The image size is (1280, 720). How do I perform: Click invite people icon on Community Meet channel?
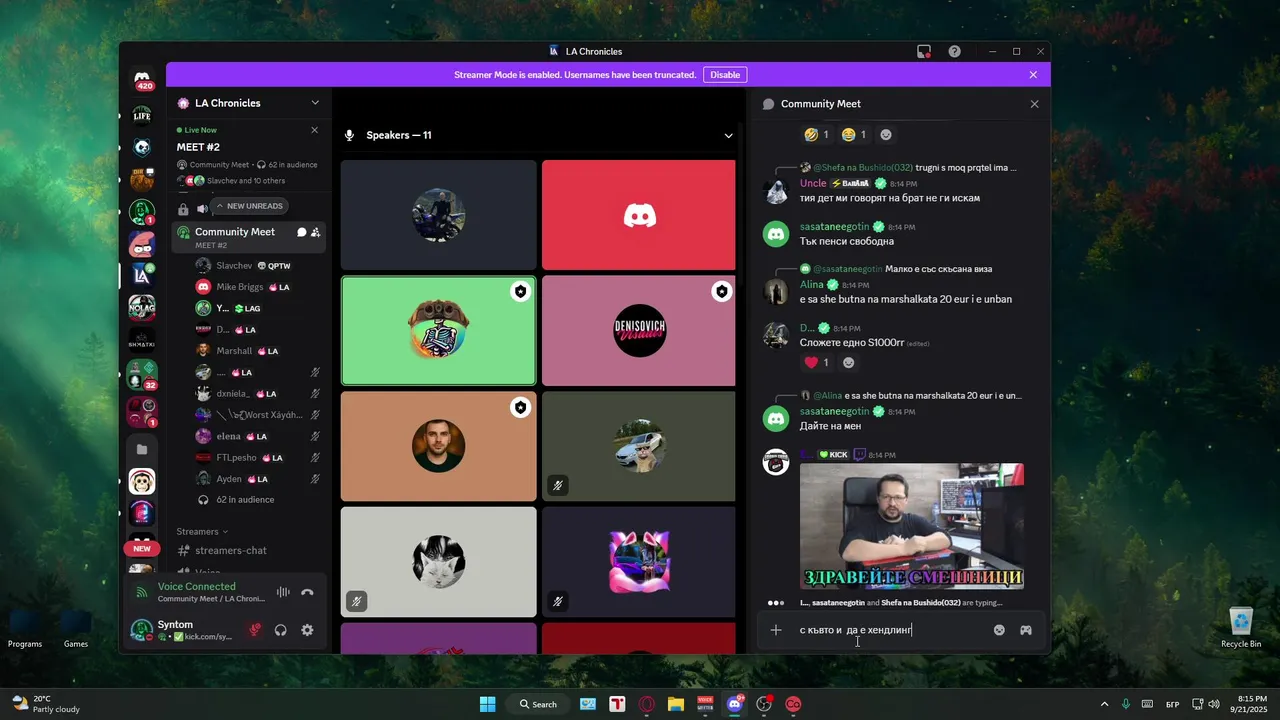(316, 232)
